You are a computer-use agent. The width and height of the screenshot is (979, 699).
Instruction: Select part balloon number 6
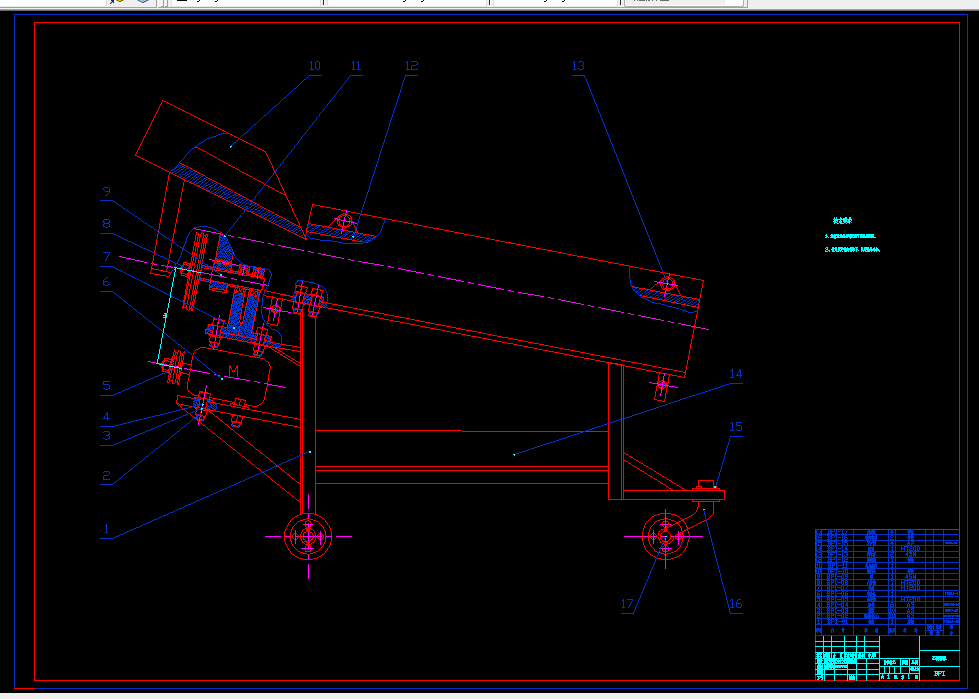coord(106,282)
